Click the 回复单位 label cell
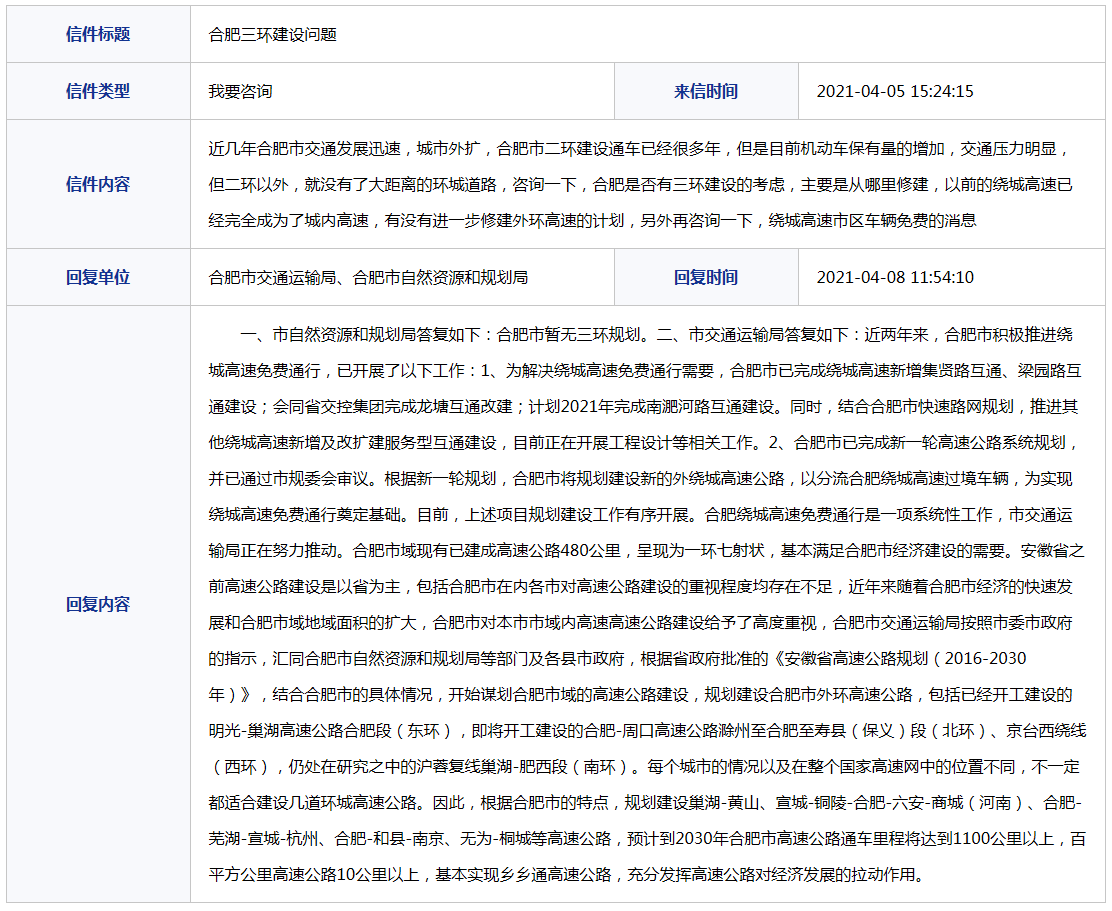1112x911 pixels. [x=99, y=277]
